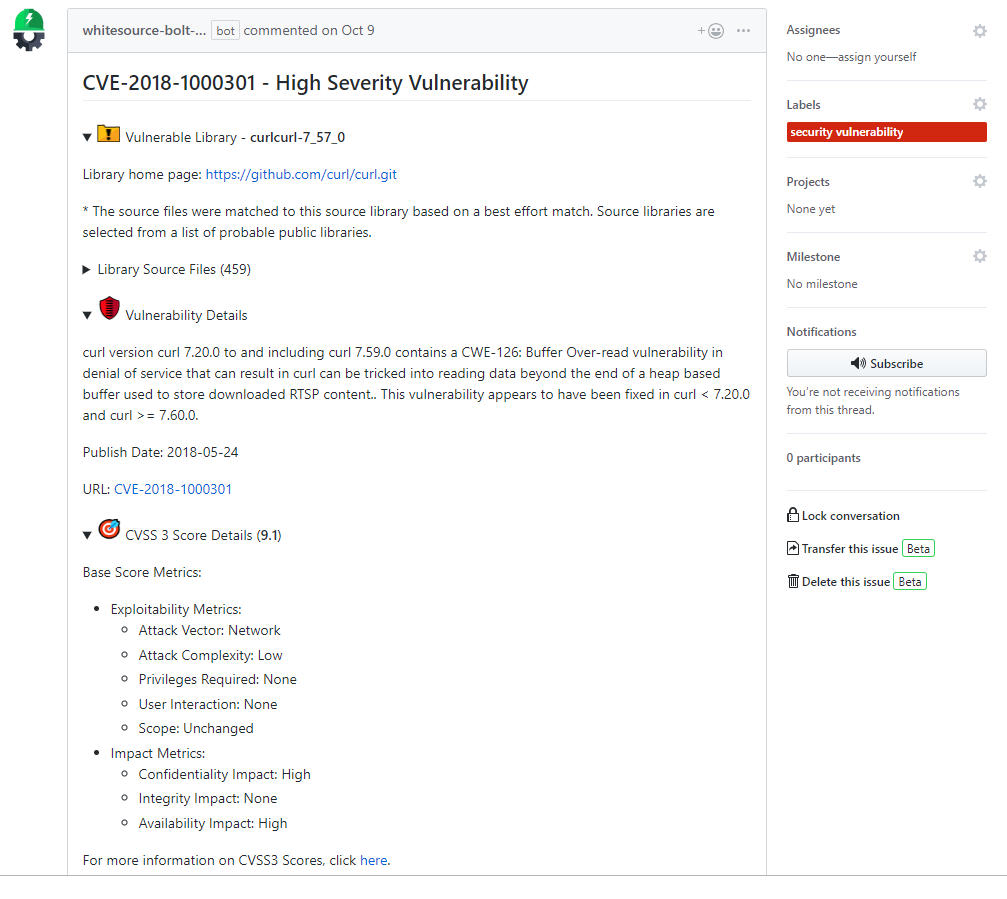Open the comment options kebab menu
1007x899 pixels.
click(x=743, y=30)
